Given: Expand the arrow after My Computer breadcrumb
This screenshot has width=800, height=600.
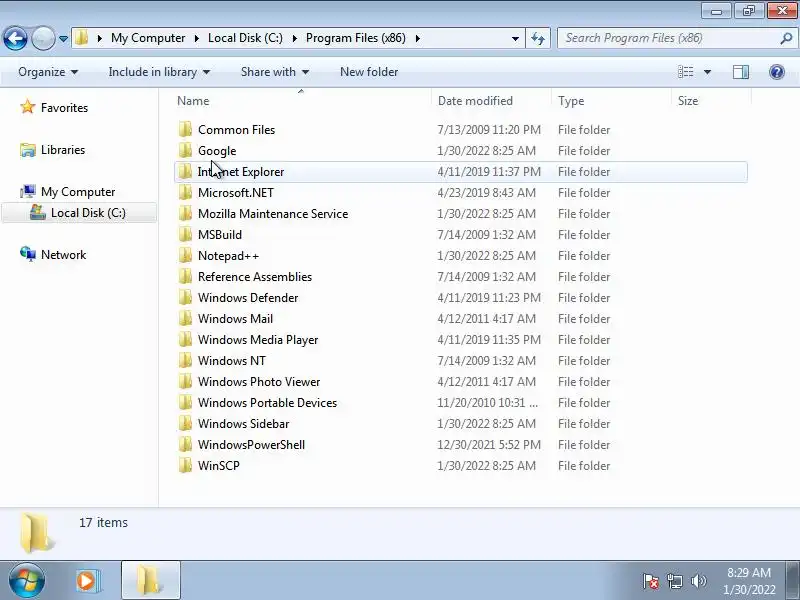Looking at the screenshot, I should coord(196,38).
